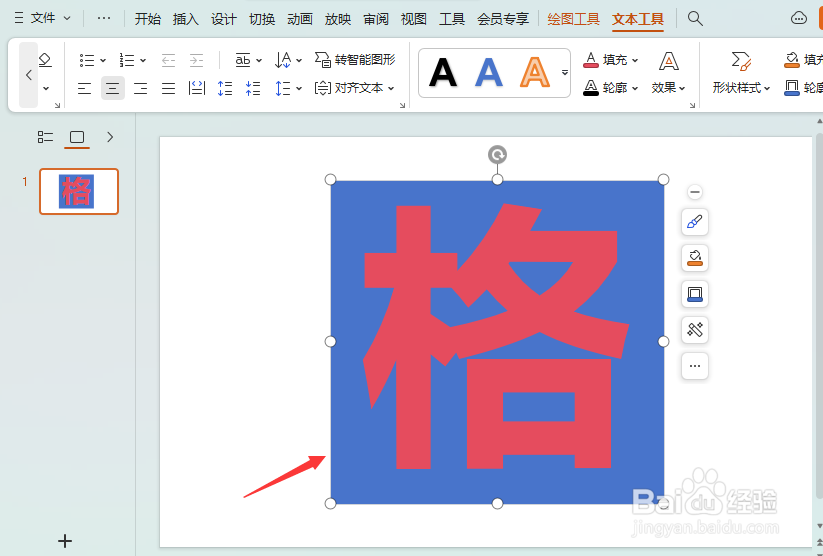Open text 填充 dropdown

[x=610, y=60]
